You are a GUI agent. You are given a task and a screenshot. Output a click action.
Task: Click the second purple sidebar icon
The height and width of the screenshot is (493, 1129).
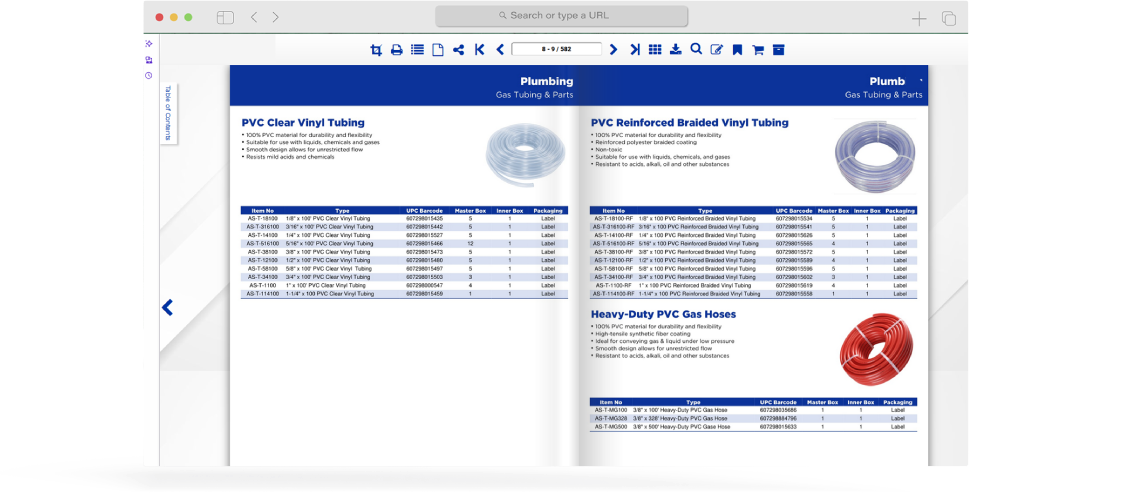[x=148, y=60]
